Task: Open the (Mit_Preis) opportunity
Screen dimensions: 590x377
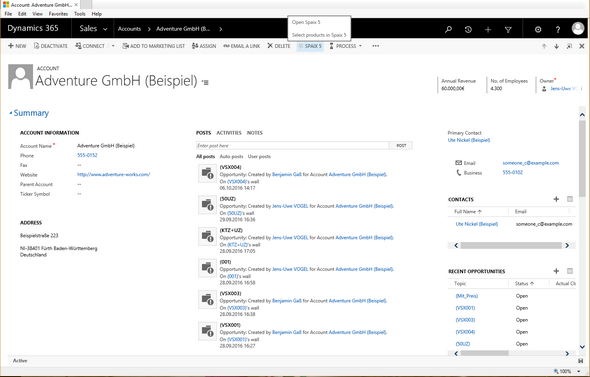Action: [467, 296]
